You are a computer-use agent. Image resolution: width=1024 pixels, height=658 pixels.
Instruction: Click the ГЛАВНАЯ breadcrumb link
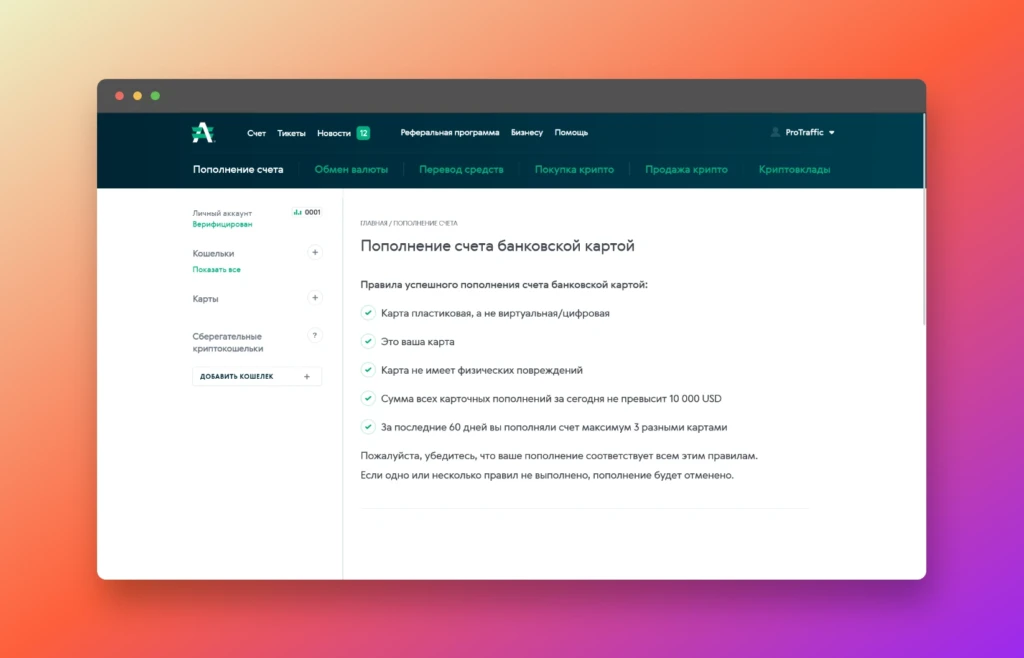coord(374,223)
